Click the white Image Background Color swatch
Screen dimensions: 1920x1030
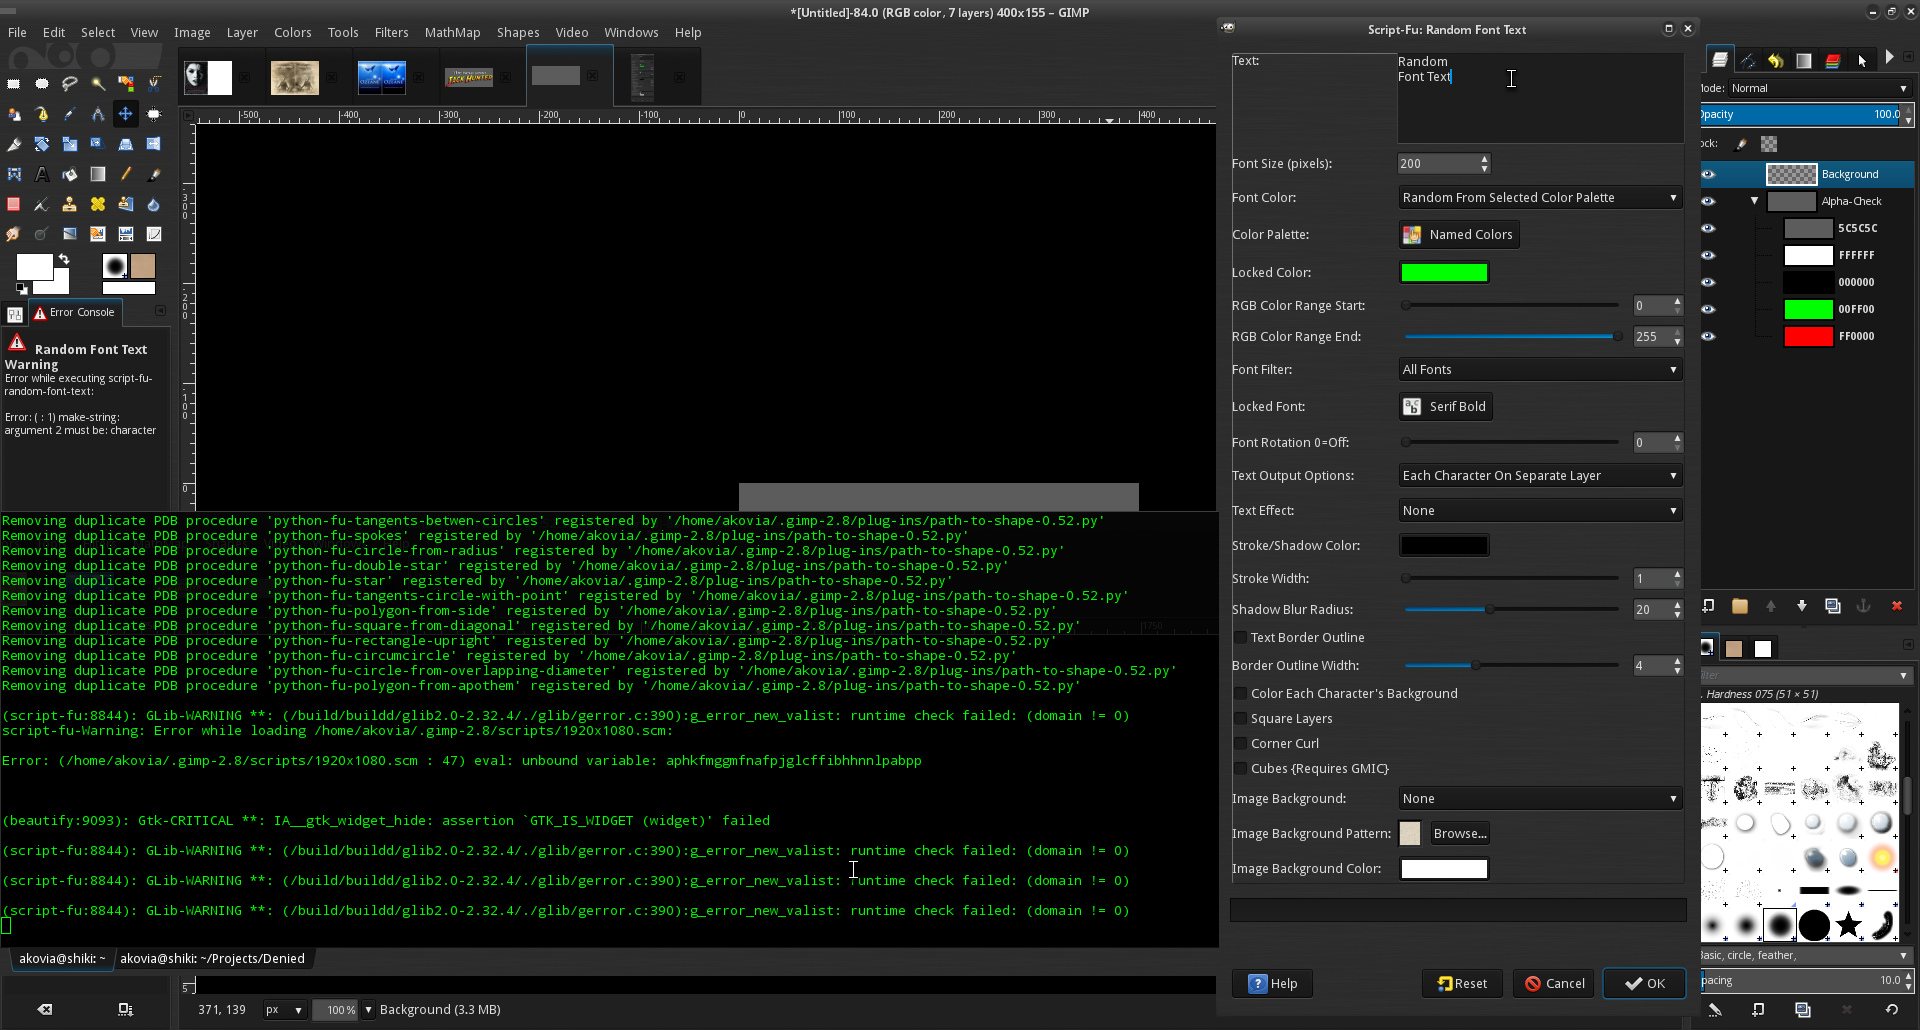[x=1444, y=869]
